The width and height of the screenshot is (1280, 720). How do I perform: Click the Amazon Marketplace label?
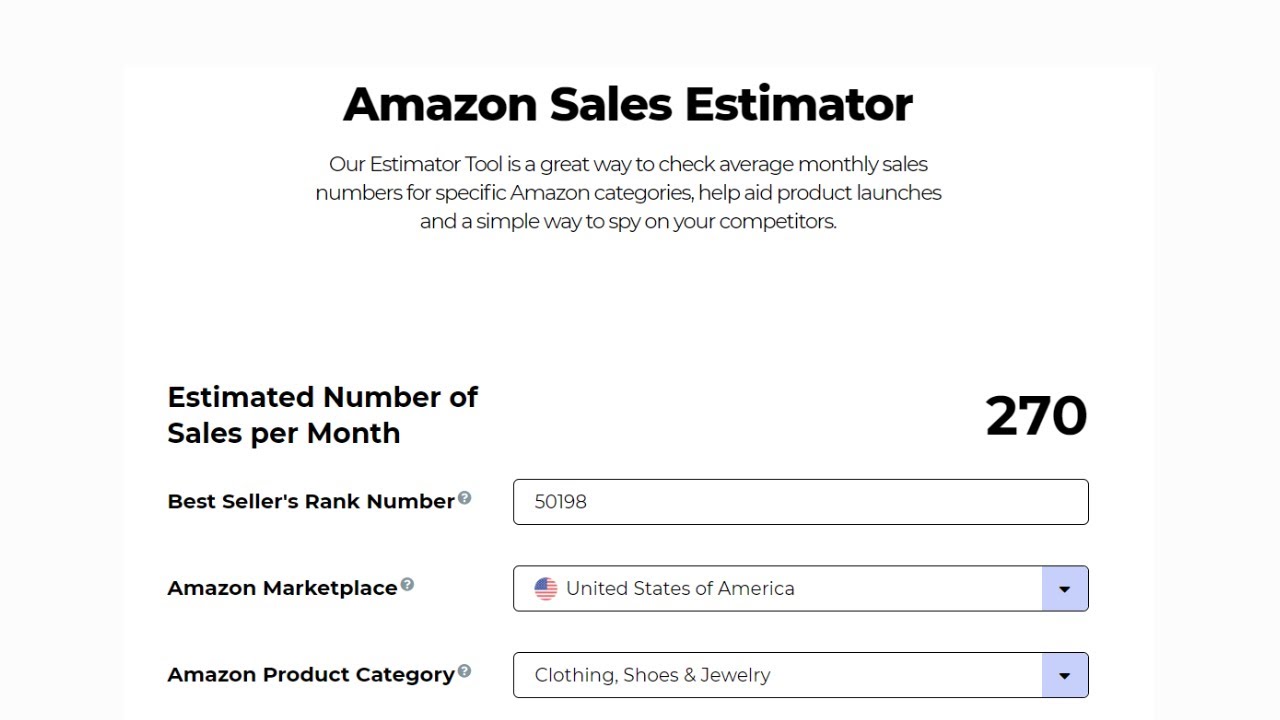point(282,589)
